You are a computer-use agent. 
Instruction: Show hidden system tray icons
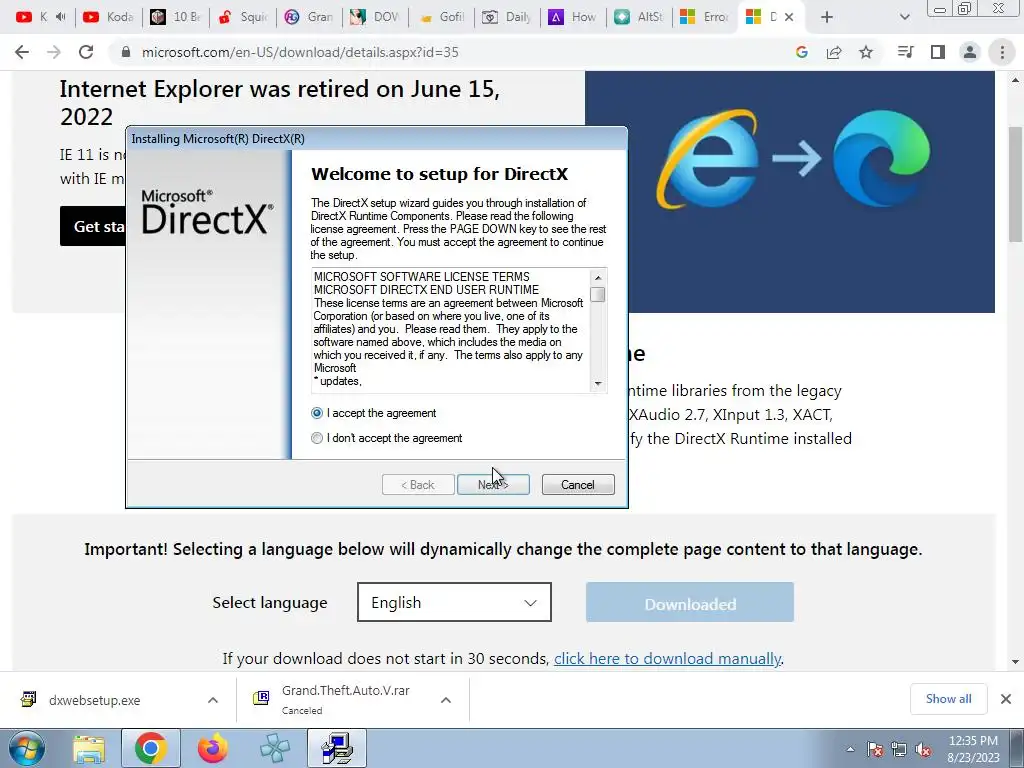click(850, 750)
